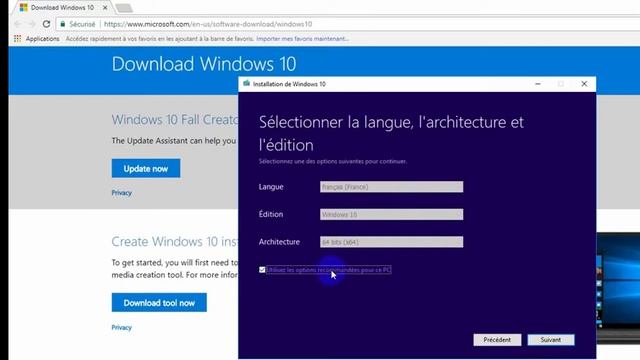Click the secure padlock icon in address bar
This screenshot has width=640, height=360.
pos(62,24)
